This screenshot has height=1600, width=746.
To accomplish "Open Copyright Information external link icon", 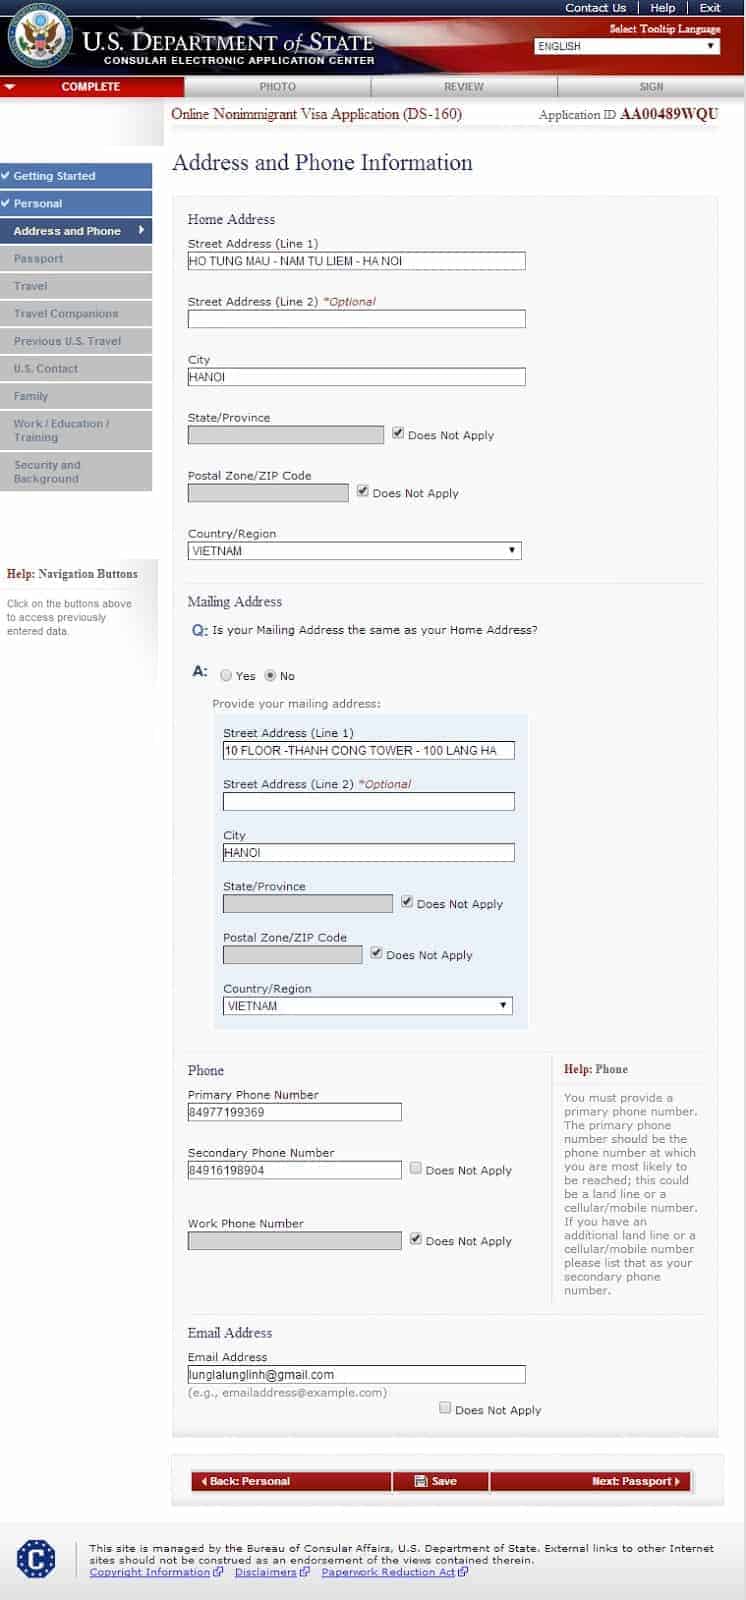I will tap(218, 1572).
